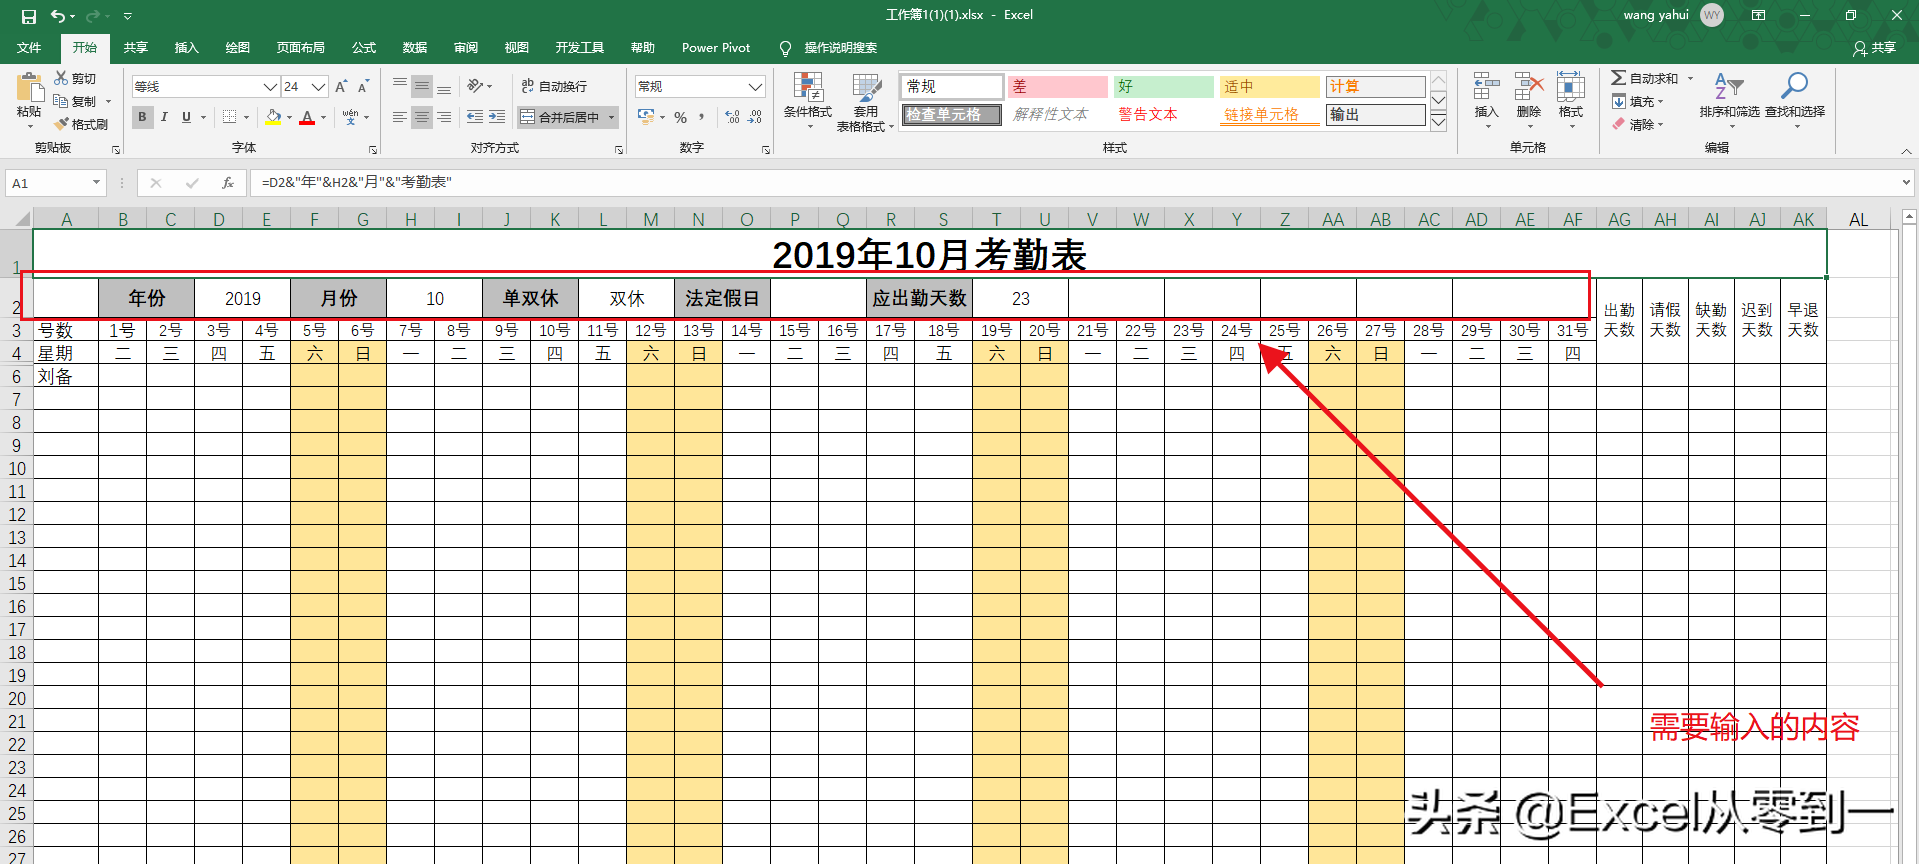Screen dimensions: 1919x864
Task: Click the fill color paint bucket icon
Action: tap(273, 117)
